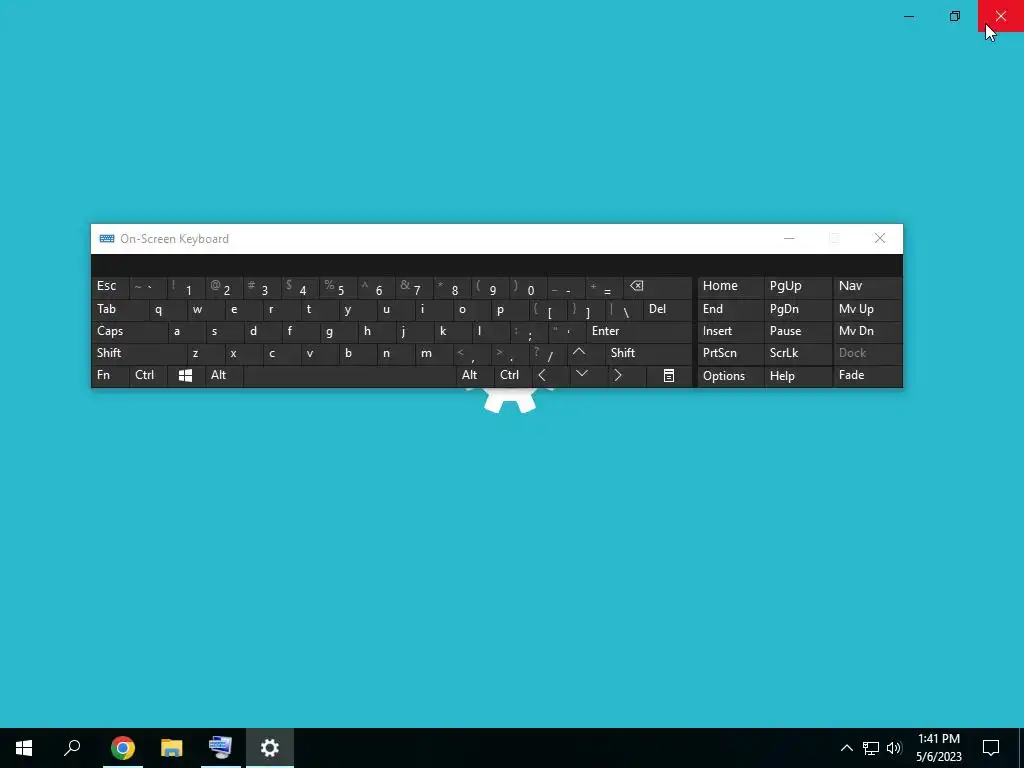Open Chrome from the taskbar
This screenshot has width=1024, height=768.
[123, 748]
